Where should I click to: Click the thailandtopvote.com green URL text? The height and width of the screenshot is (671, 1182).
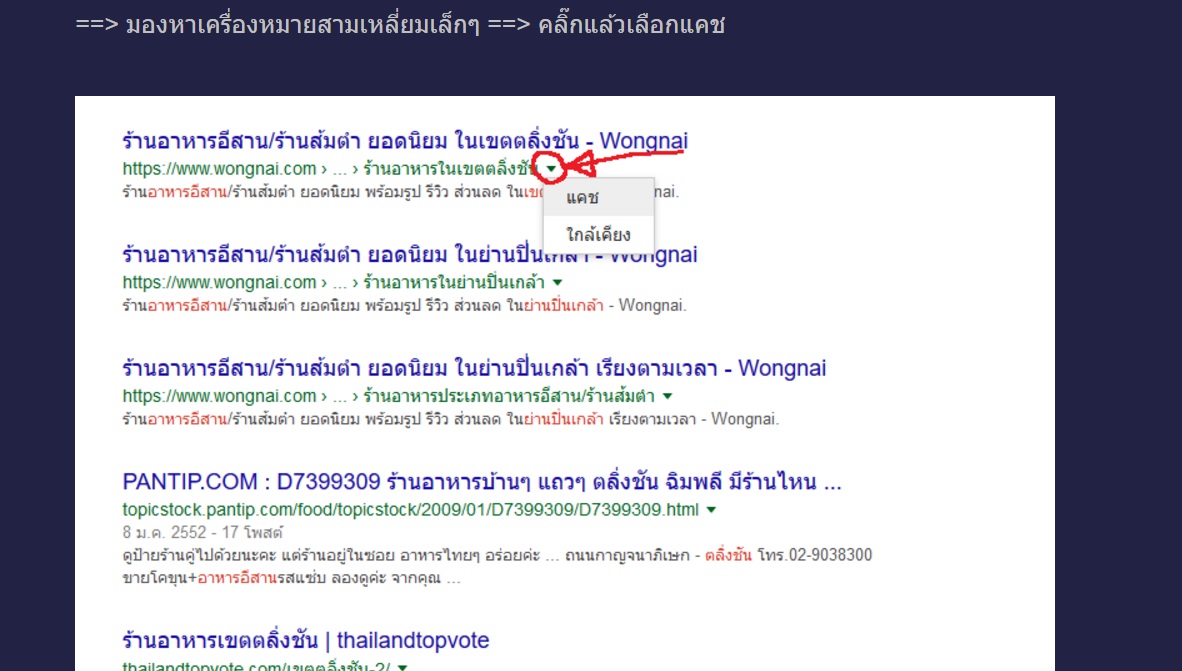click(x=256, y=666)
